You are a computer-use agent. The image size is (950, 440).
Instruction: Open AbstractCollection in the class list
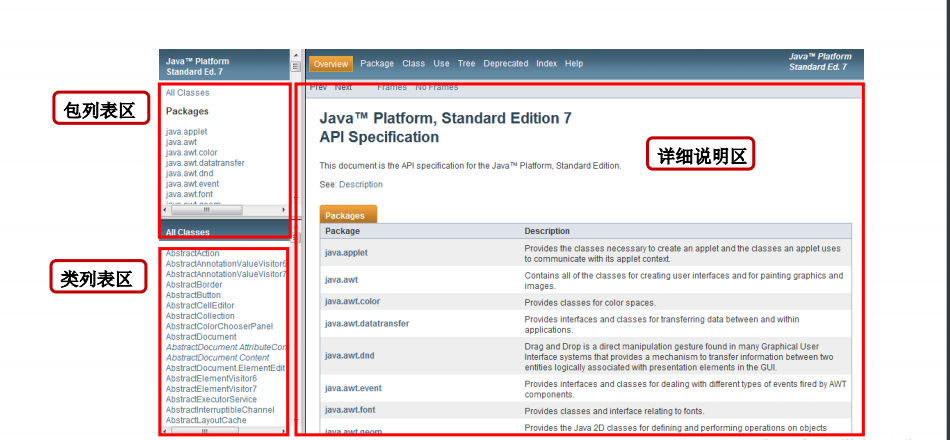200,316
